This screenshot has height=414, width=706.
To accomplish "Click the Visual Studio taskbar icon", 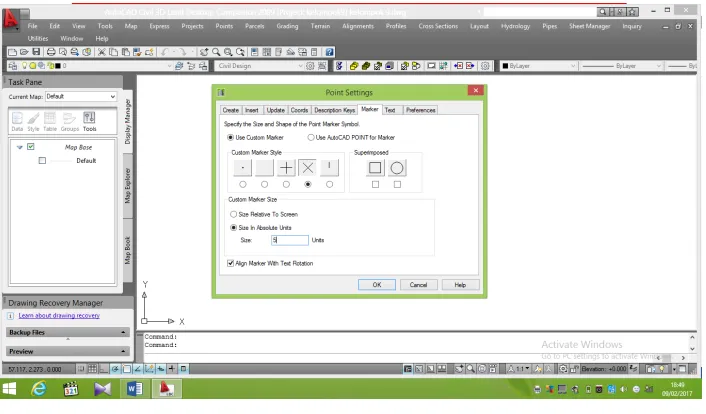I will point(102,389).
